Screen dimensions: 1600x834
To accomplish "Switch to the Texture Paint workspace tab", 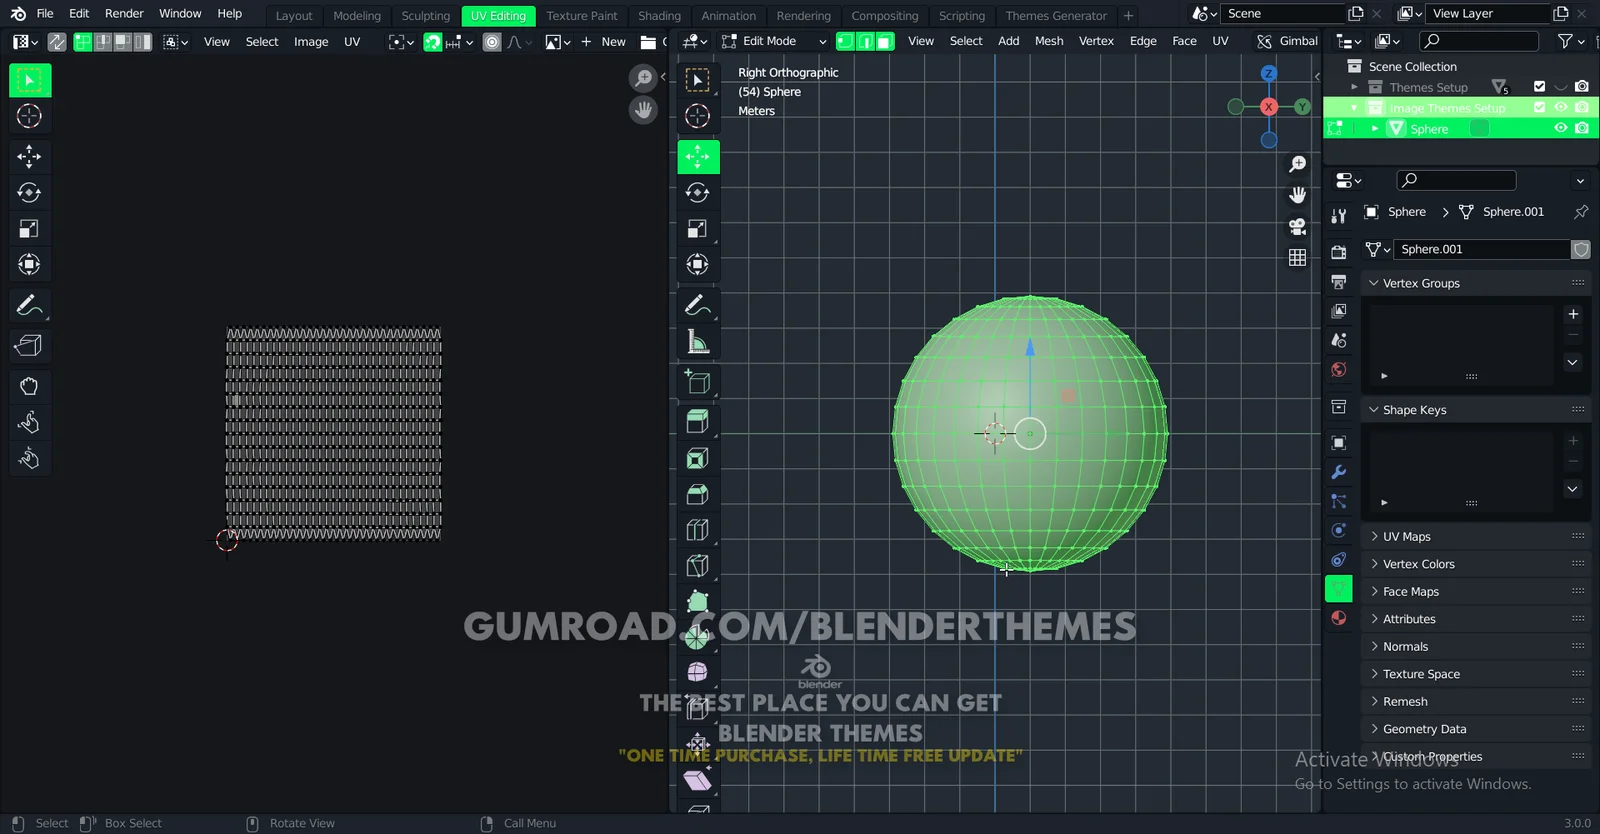I will 582,16.
